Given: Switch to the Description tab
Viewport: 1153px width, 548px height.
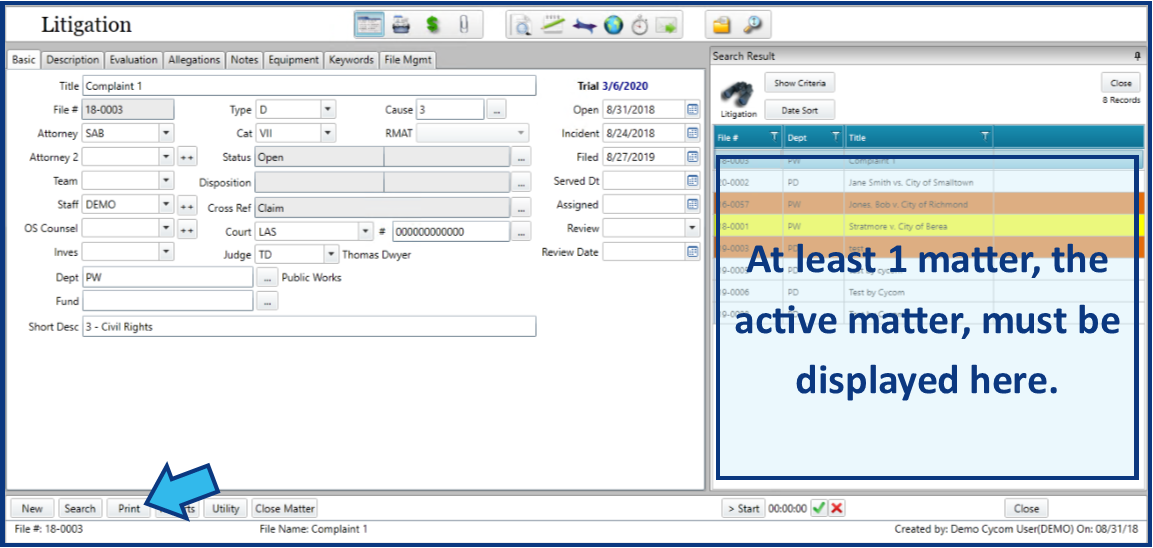Looking at the screenshot, I should click(x=73, y=60).
